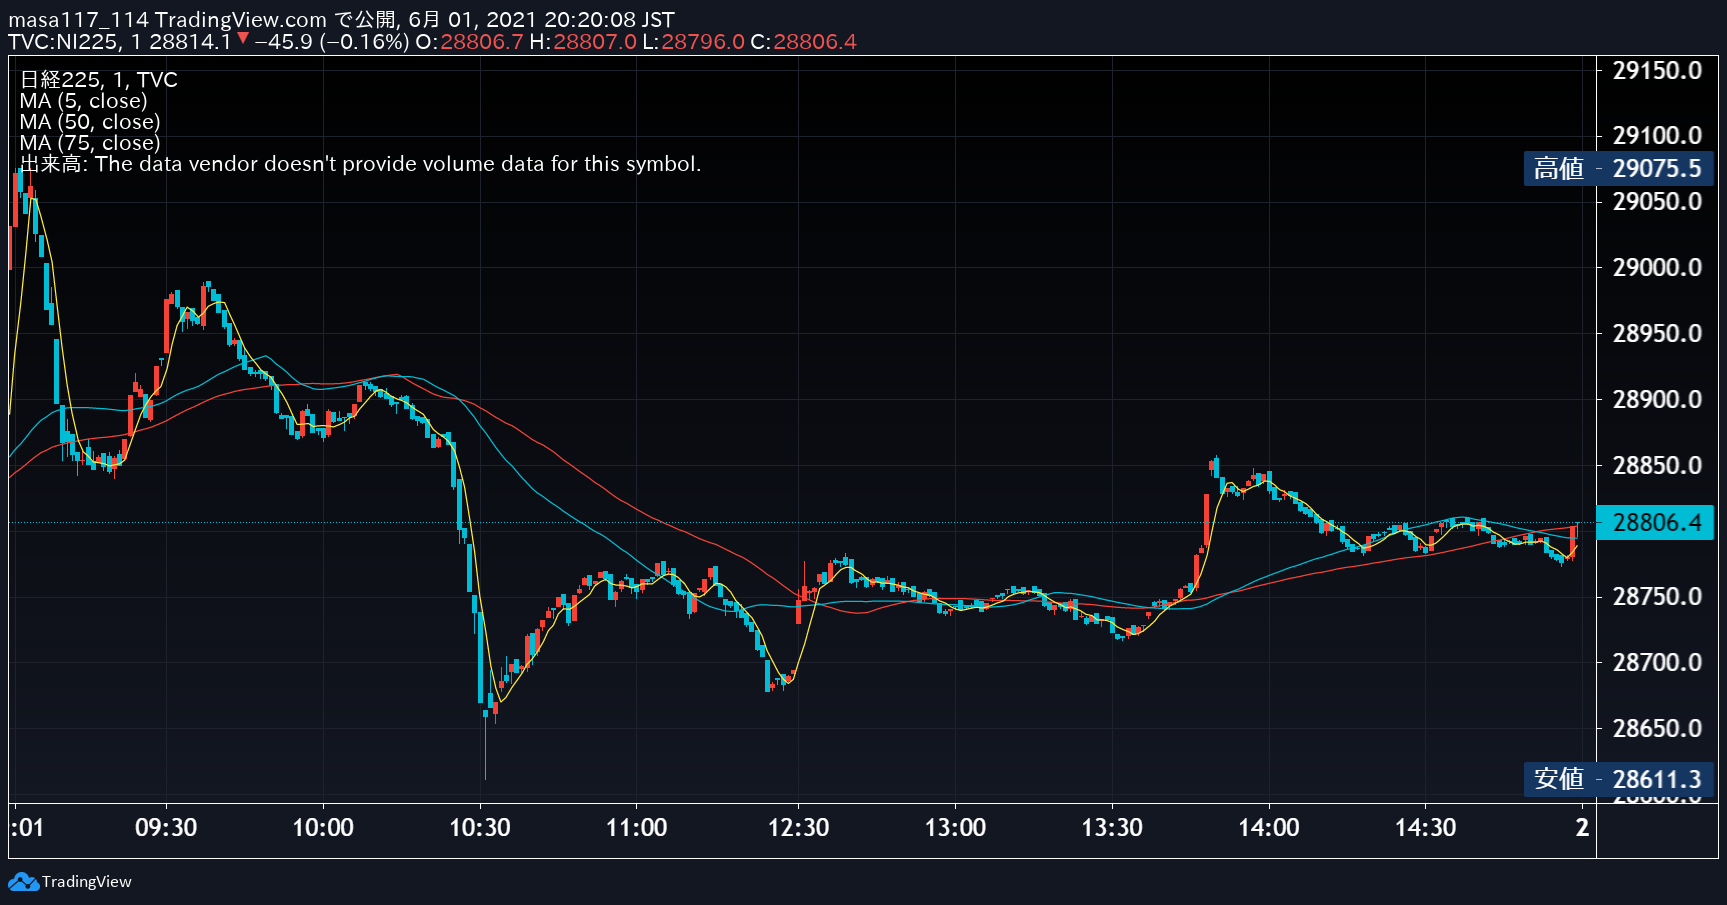Click the 12:30 time axis label

pyautogui.click(x=798, y=828)
